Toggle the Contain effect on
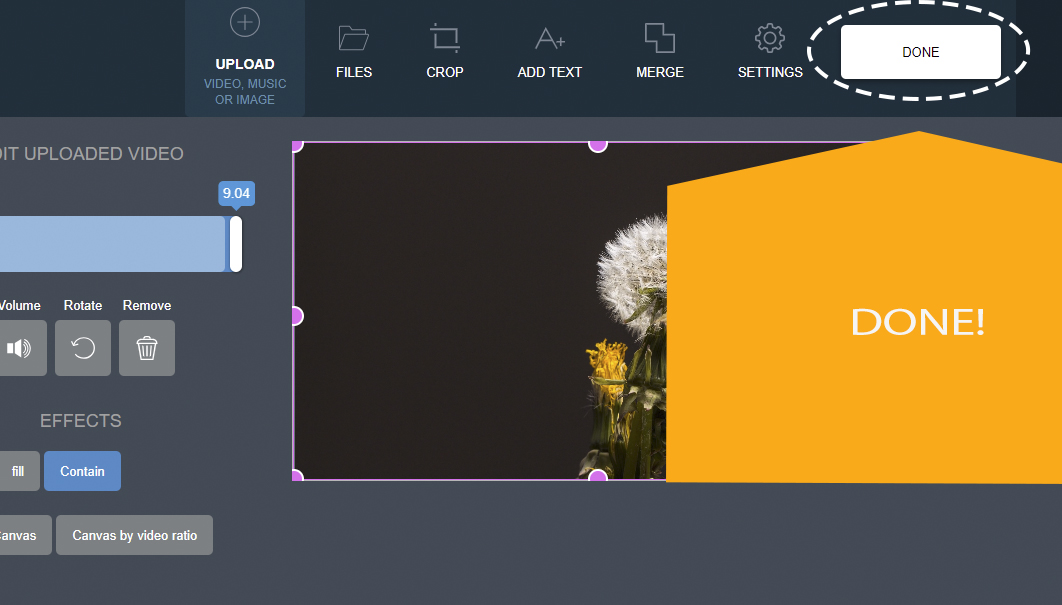Screen dimensions: 1062x605 82,470
